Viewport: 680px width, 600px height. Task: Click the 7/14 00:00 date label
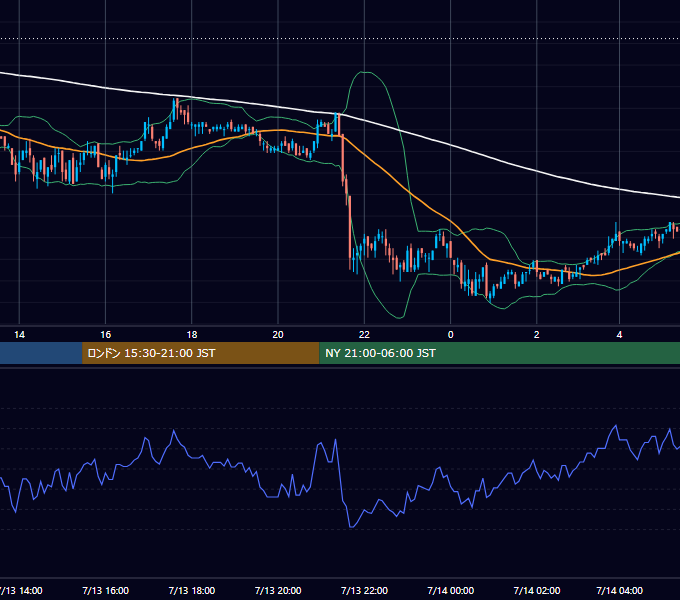click(451, 590)
